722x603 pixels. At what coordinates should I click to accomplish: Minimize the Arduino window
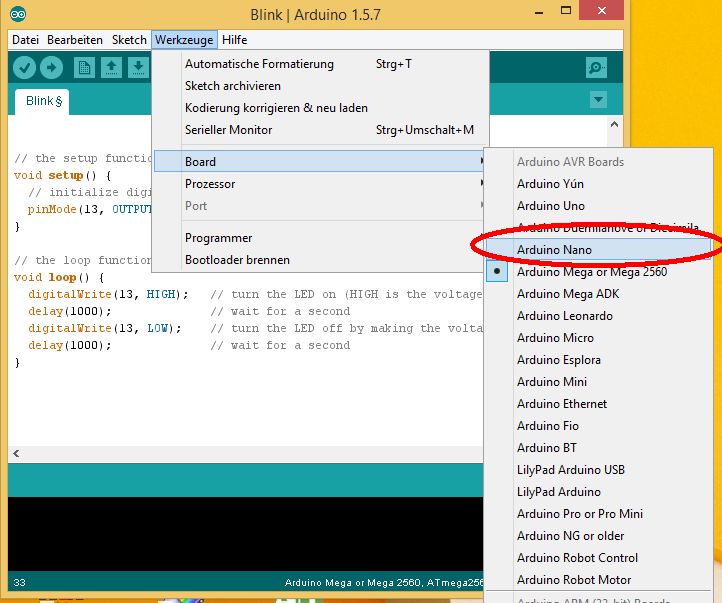tap(539, 12)
